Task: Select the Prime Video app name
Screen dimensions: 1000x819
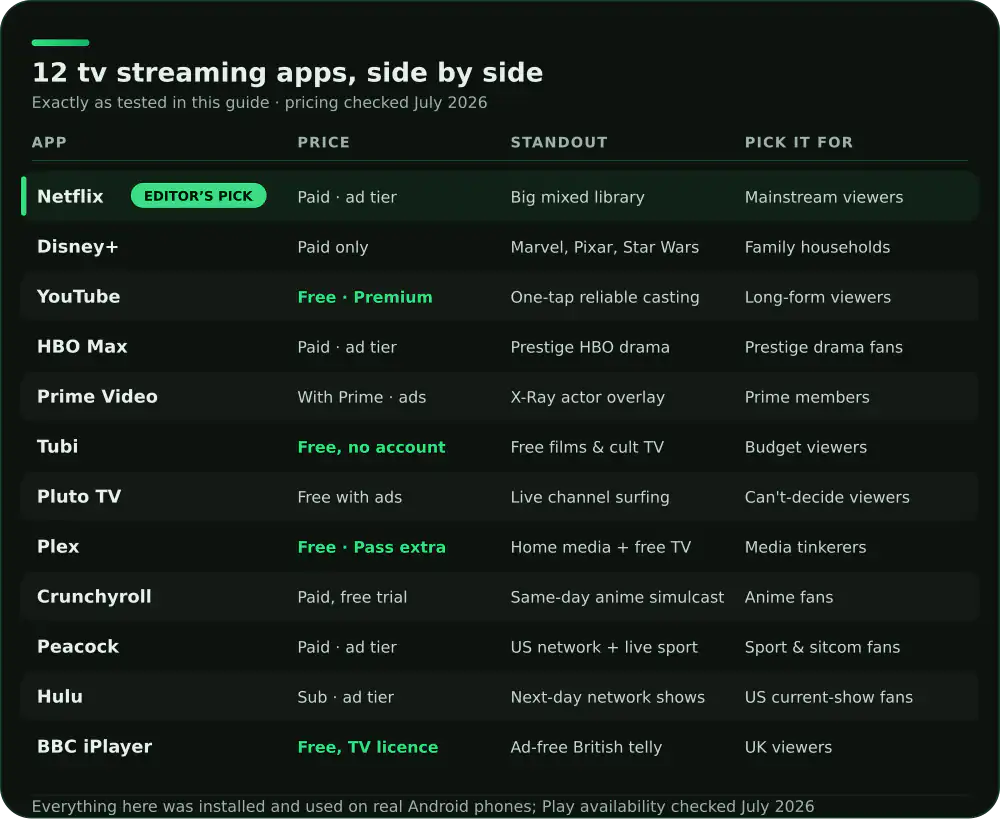Action: (x=97, y=397)
